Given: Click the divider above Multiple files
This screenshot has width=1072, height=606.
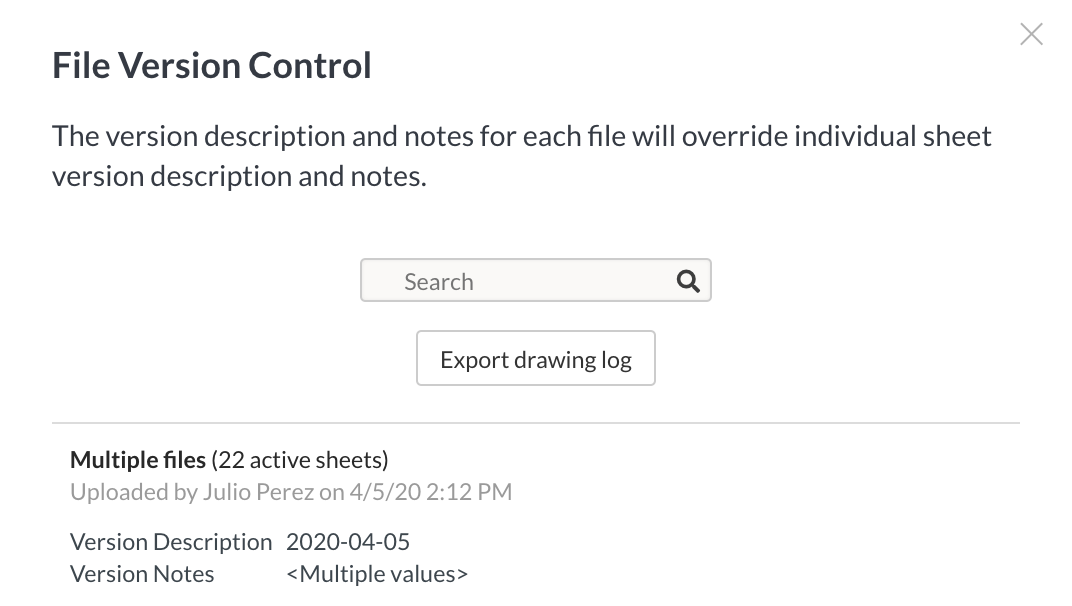Looking at the screenshot, I should (536, 423).
